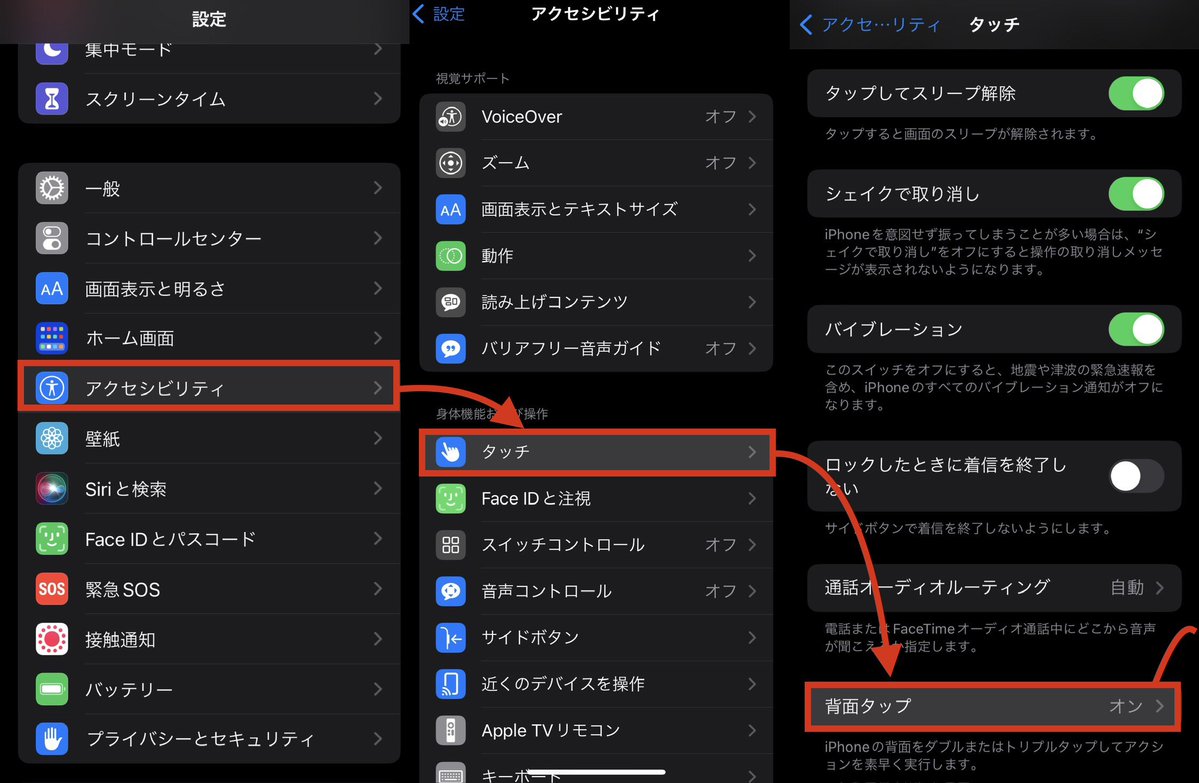This screenshot has width=1199, height=783.
Task: Open プライバシーとセキュリティ row
Action: point(209,739)
